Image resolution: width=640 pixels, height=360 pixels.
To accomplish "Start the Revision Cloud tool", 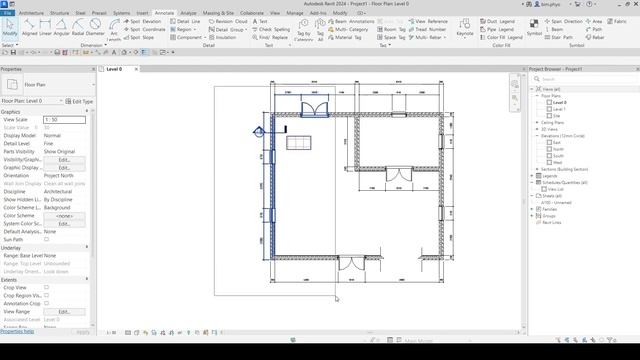I will [228, 21].
